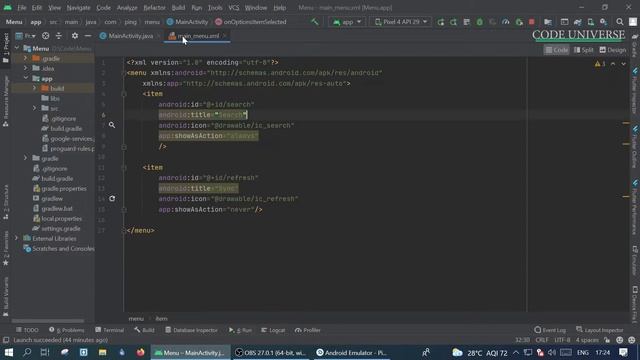The image size is (640, 360).
Task: Click the refresh gutter icon beside line 14
Action: click(x=112, y=199)
